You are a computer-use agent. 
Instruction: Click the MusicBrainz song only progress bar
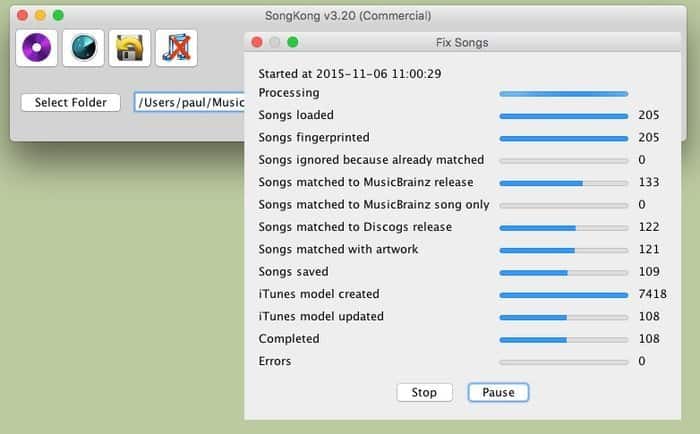point(563,205)
